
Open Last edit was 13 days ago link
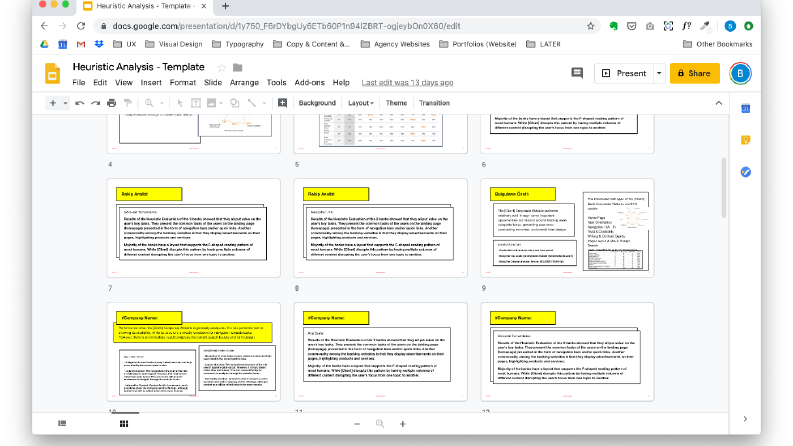(407, 82)
